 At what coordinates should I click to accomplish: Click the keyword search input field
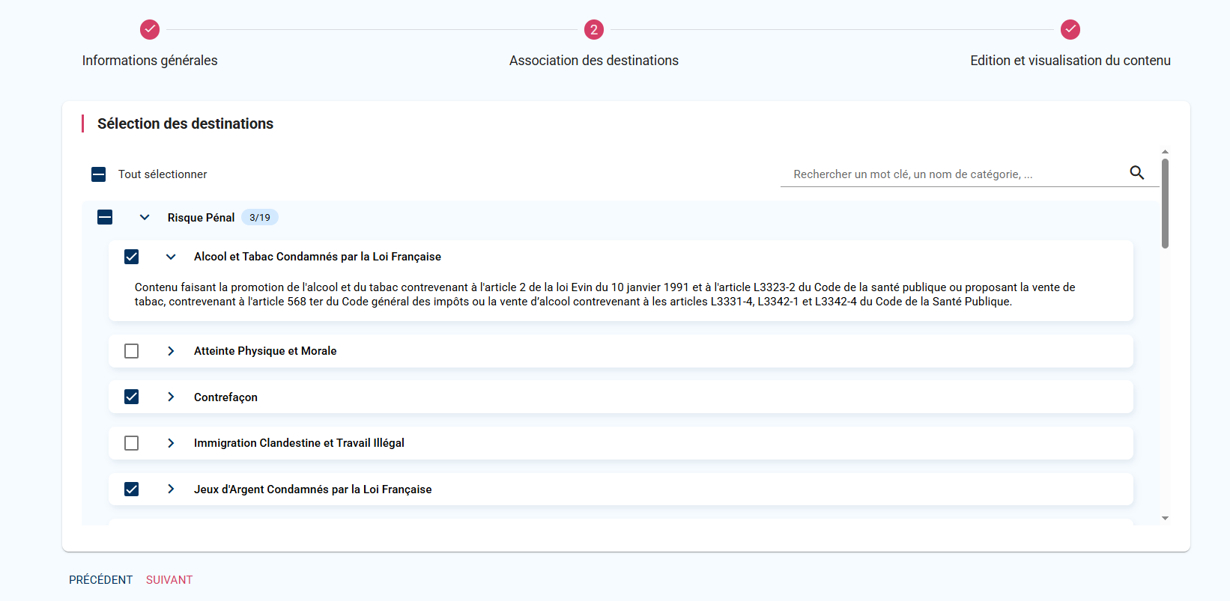coord(955,174)
